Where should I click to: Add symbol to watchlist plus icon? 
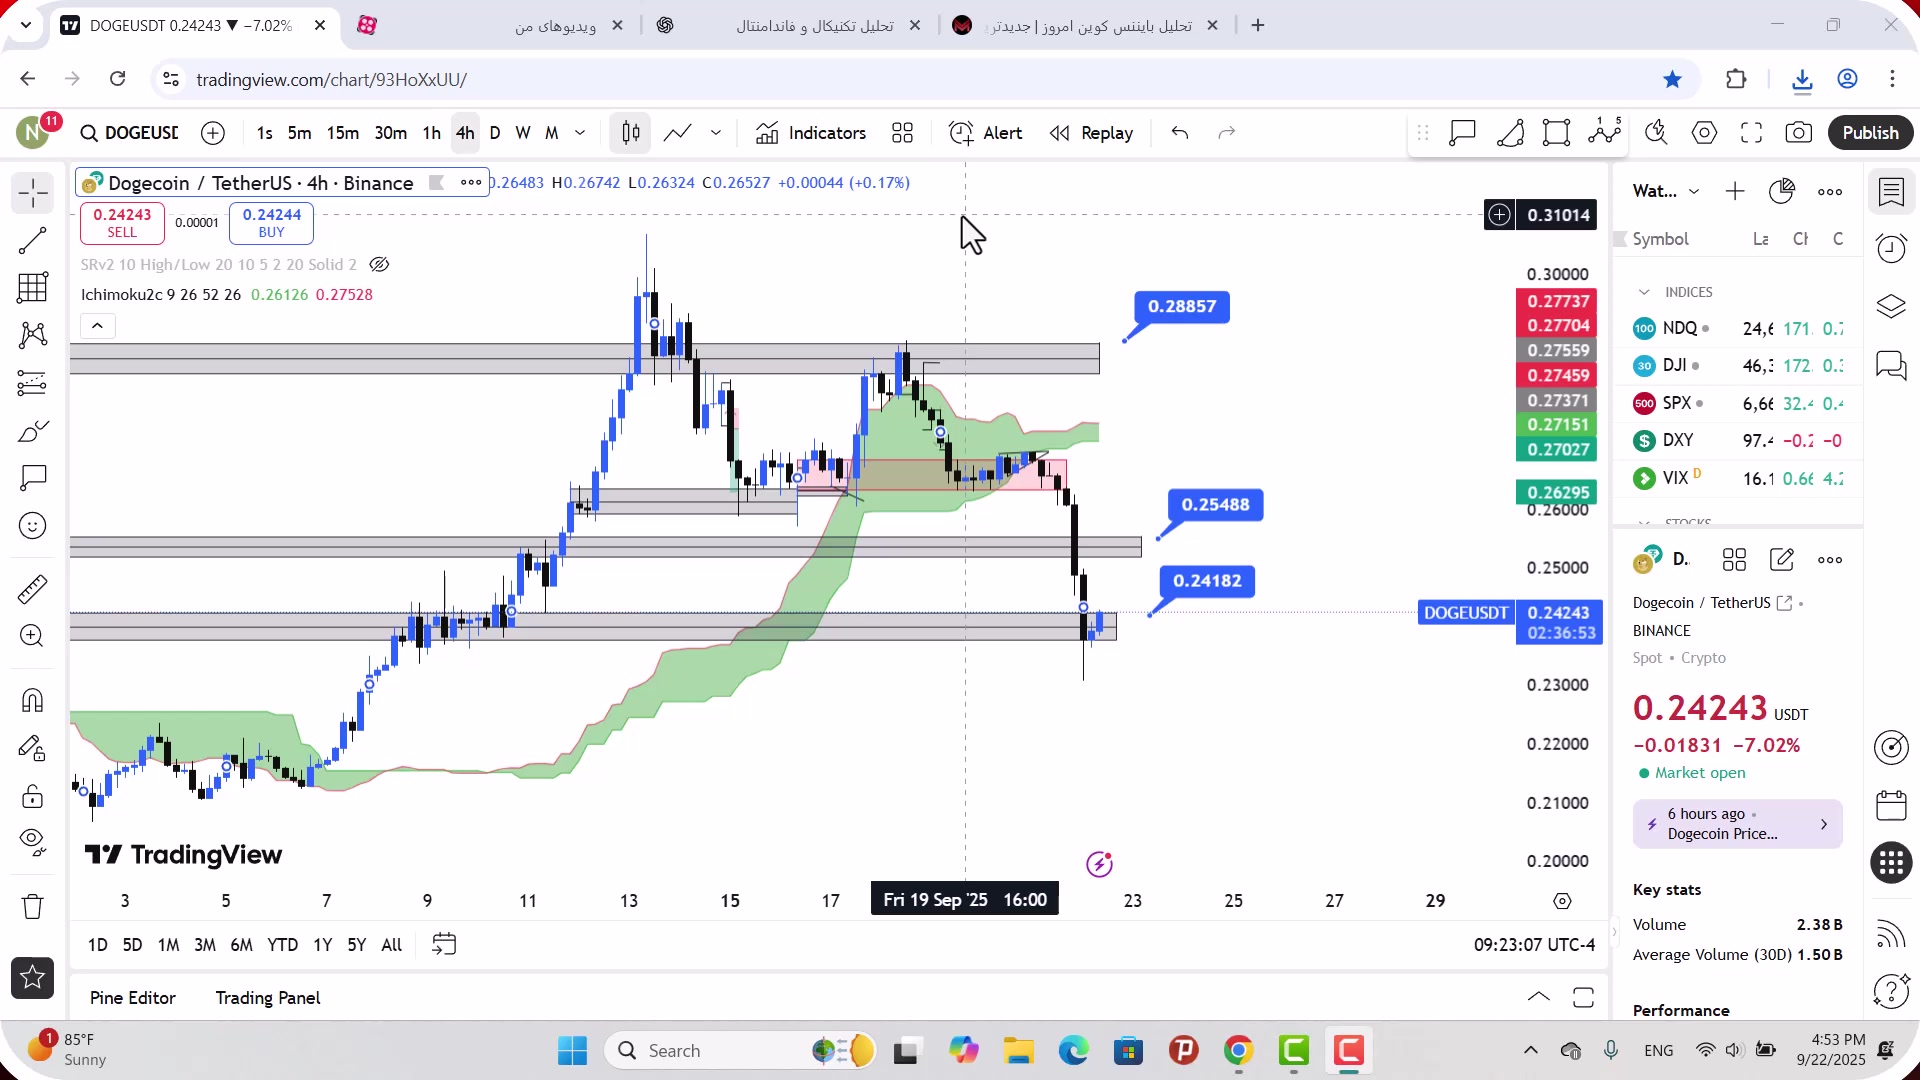coord(1735,191)
